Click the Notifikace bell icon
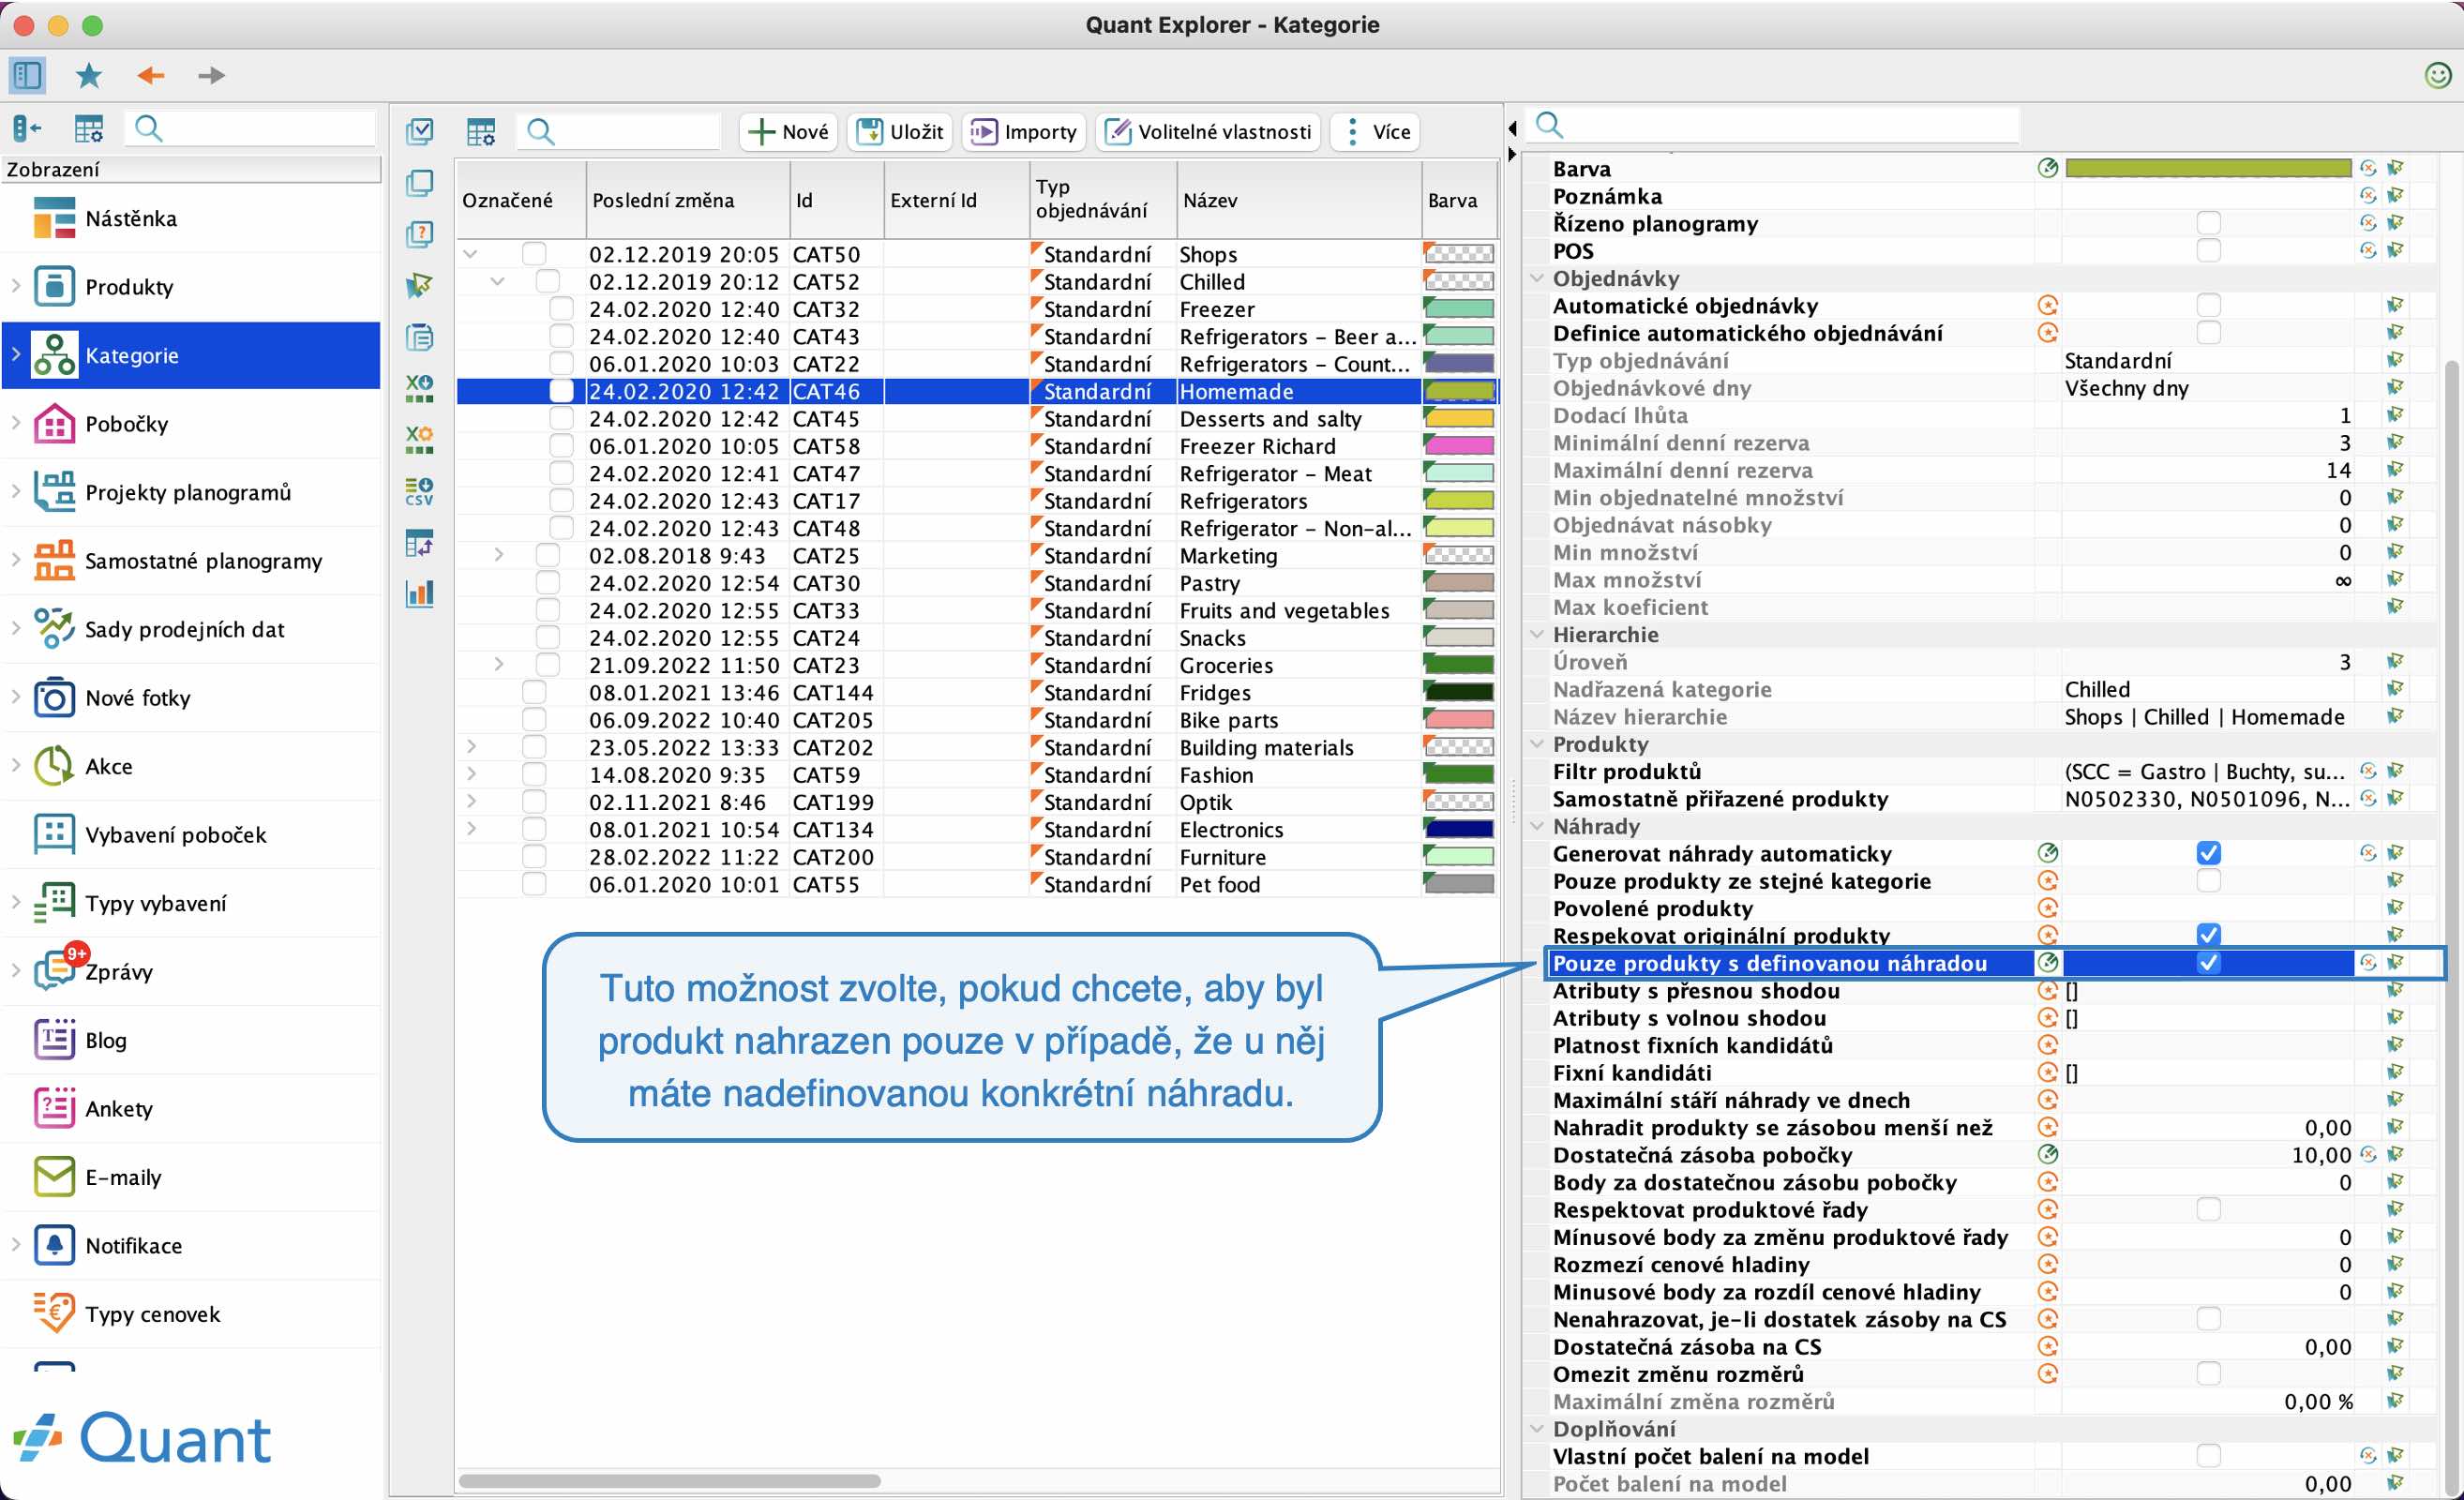 click(x=54, y=1245)
